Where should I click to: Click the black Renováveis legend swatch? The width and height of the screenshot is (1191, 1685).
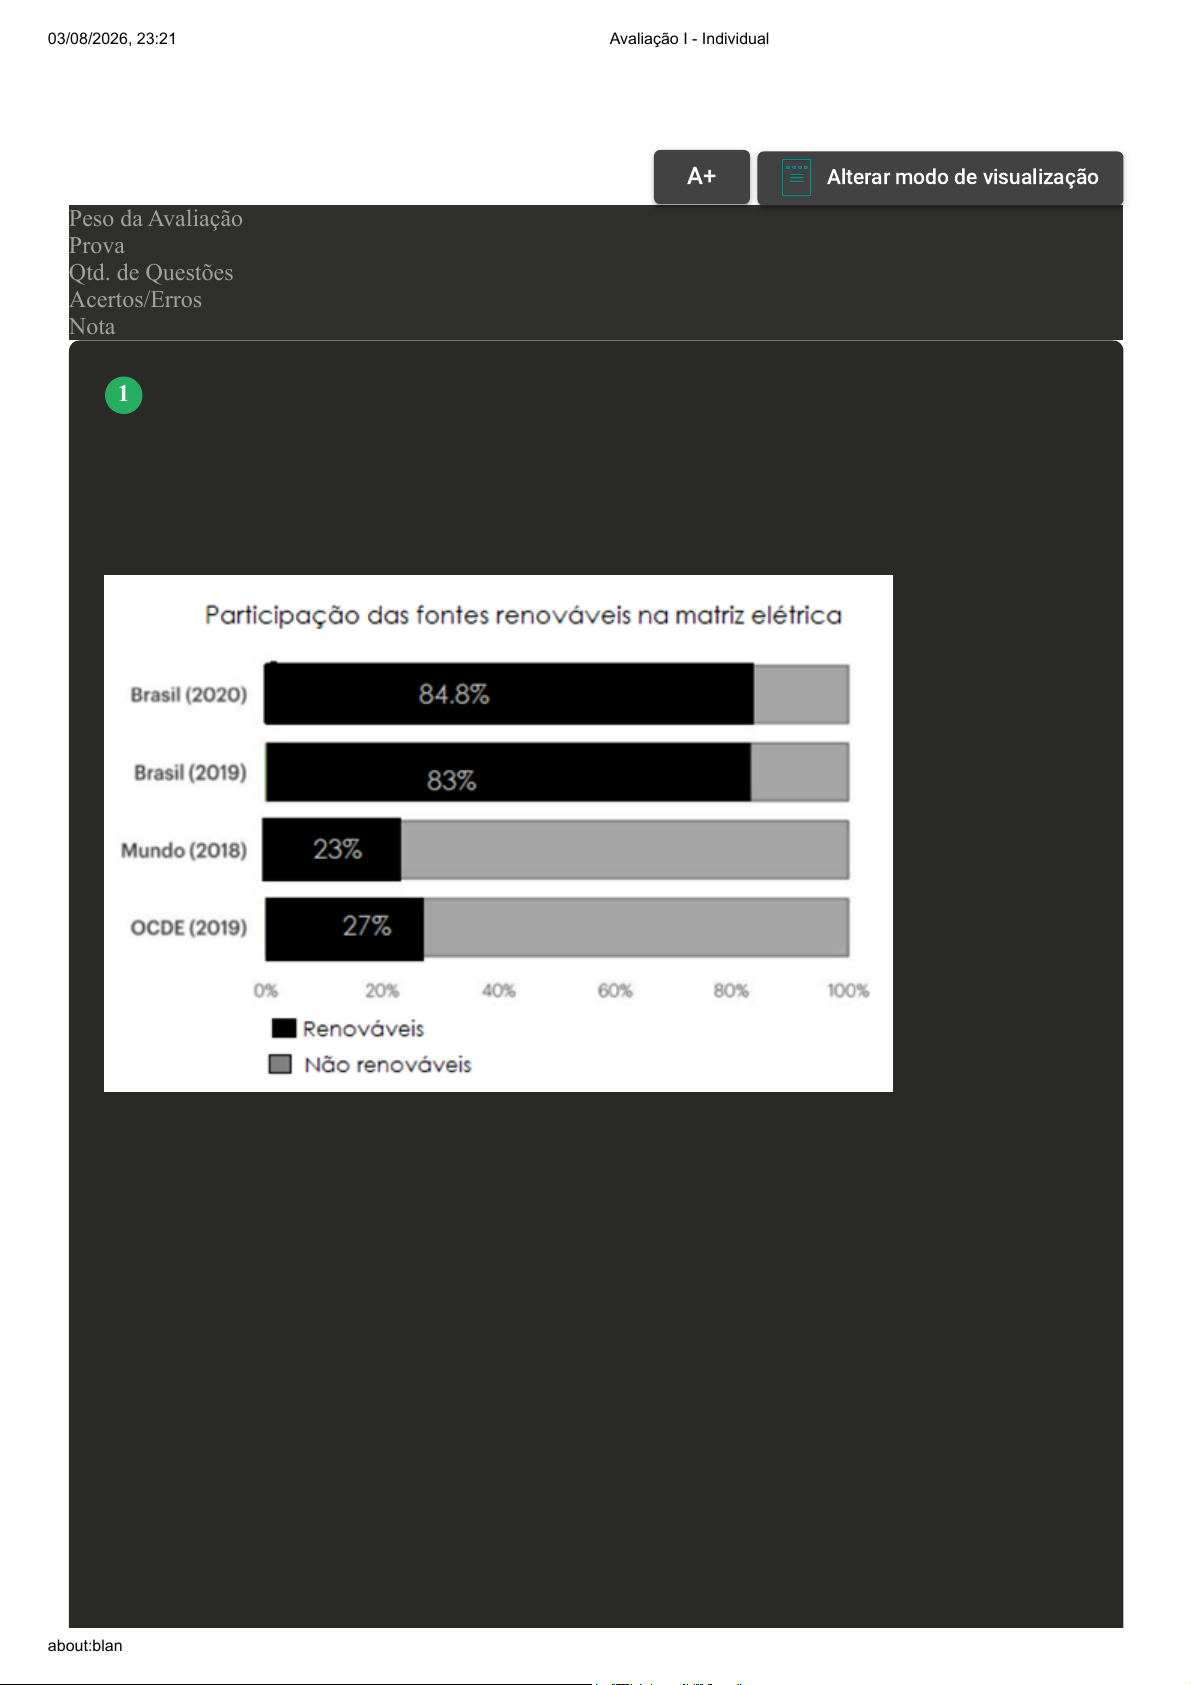pos(284,1028)
